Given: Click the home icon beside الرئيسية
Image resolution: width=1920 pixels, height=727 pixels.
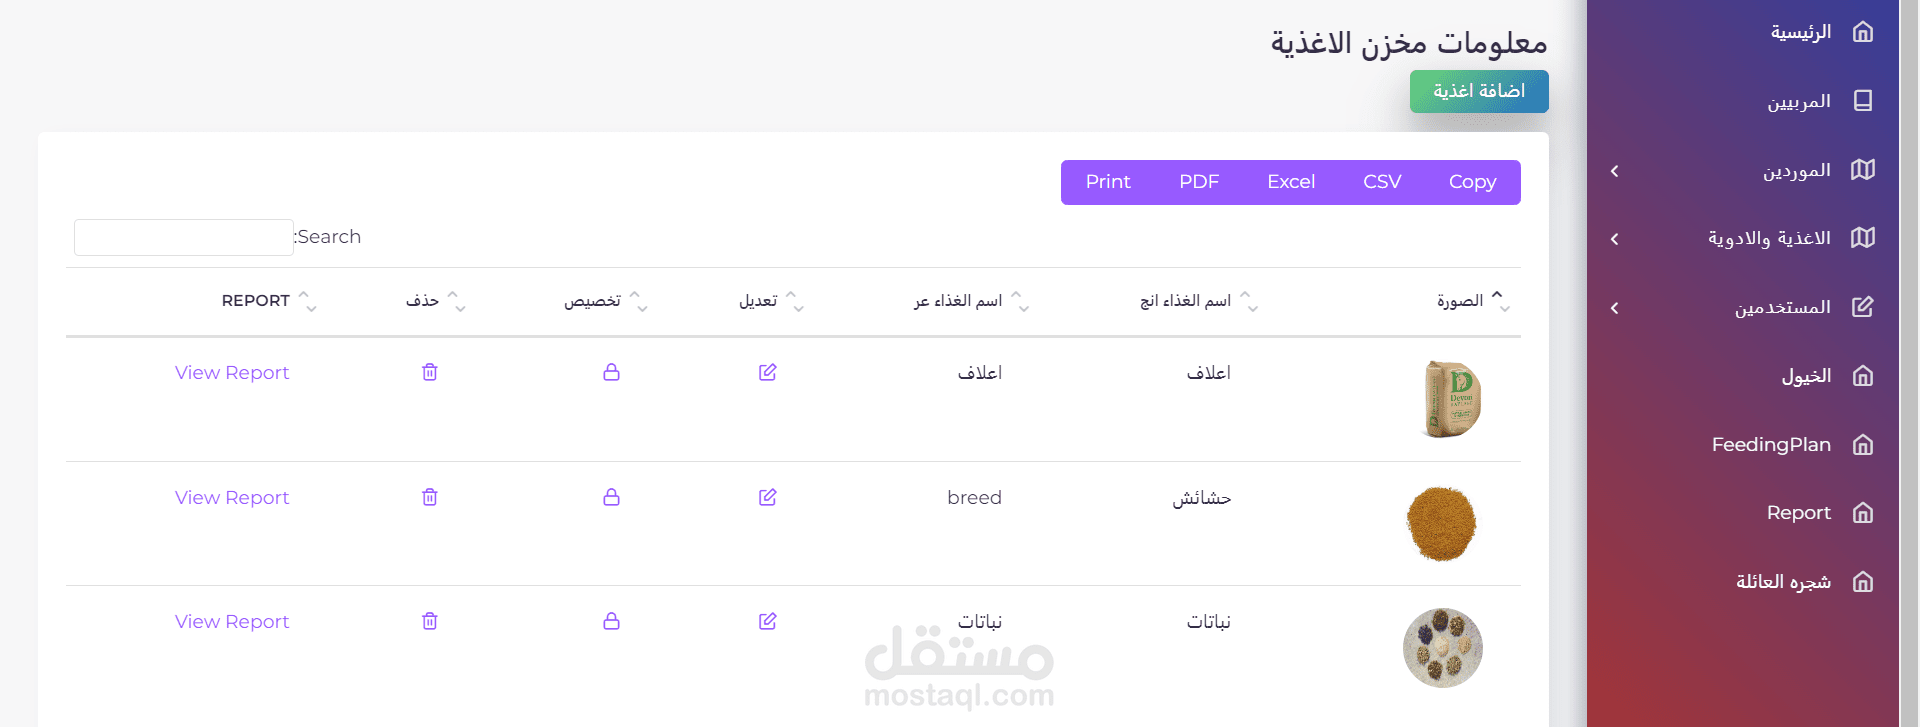Looking at the screenshot, I should coord(1863,32).
